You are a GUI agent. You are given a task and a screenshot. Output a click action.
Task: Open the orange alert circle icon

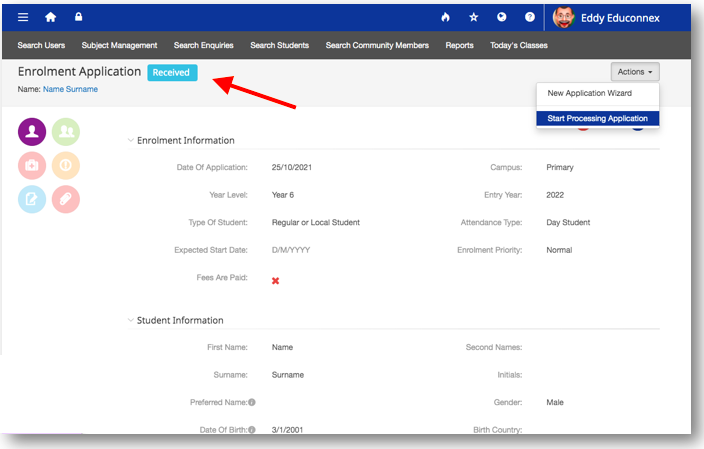coord(66,165)
